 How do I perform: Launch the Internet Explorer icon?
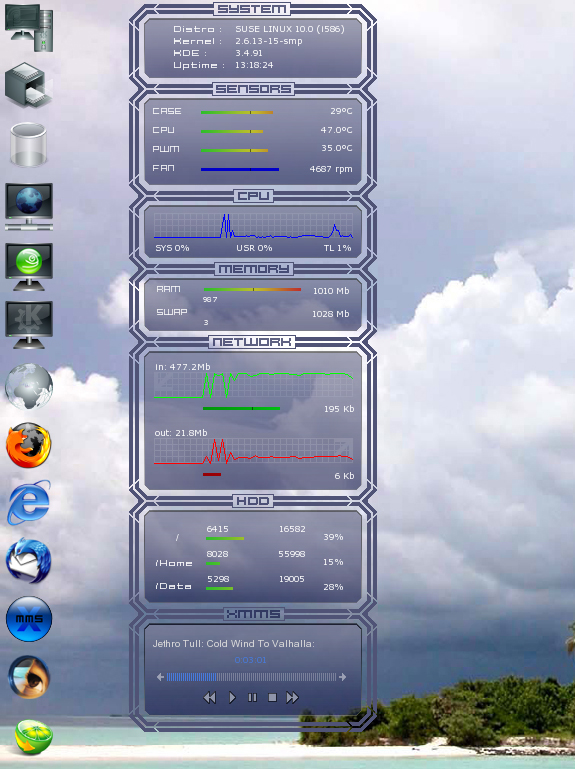[x=28, y=503]
